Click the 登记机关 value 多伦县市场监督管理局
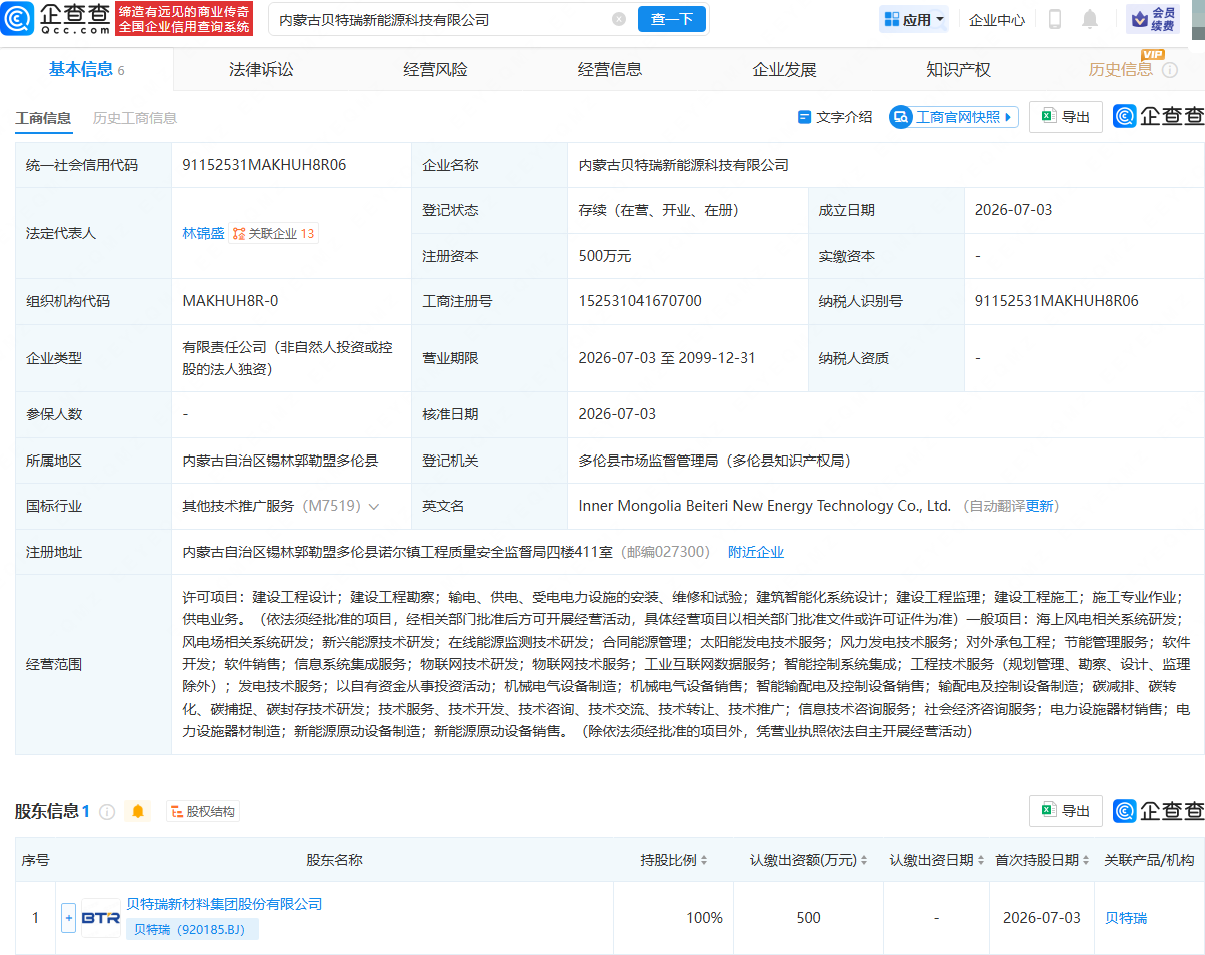 (x=714, y=461)
